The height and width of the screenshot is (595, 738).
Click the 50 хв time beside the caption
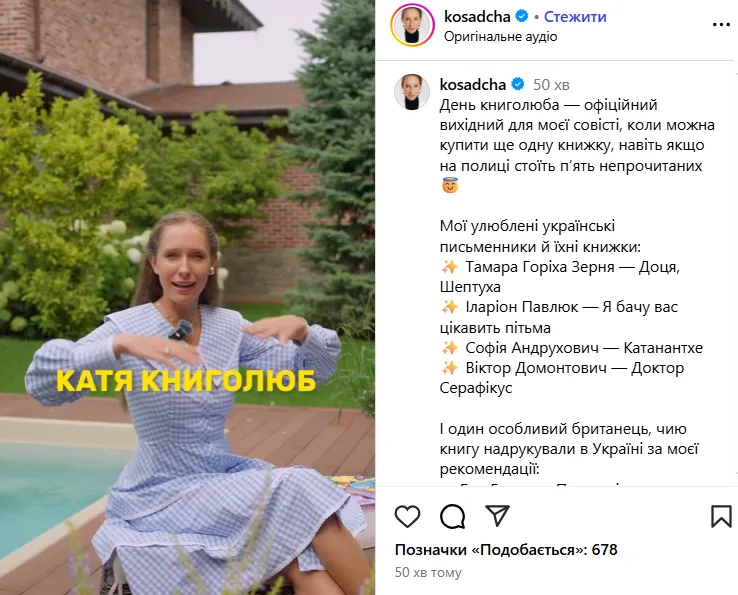tap(551, 85)
